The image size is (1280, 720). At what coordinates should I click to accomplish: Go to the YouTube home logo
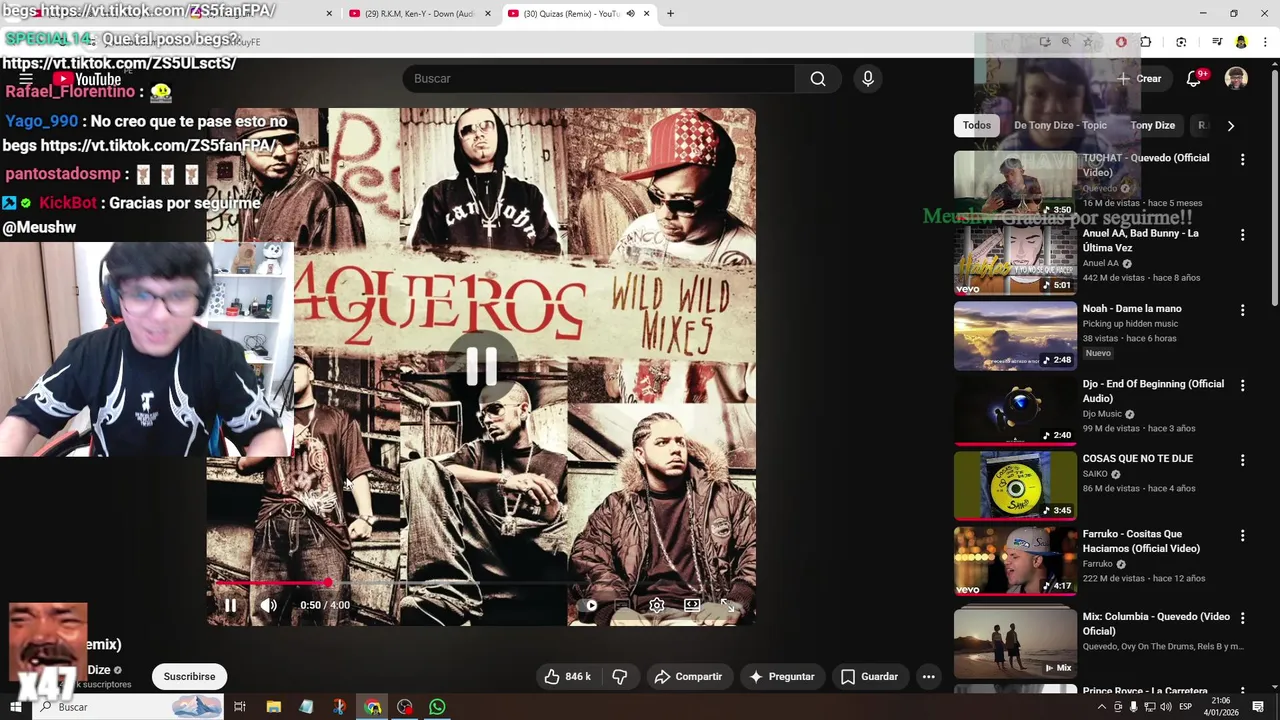(x=87, y=79)
